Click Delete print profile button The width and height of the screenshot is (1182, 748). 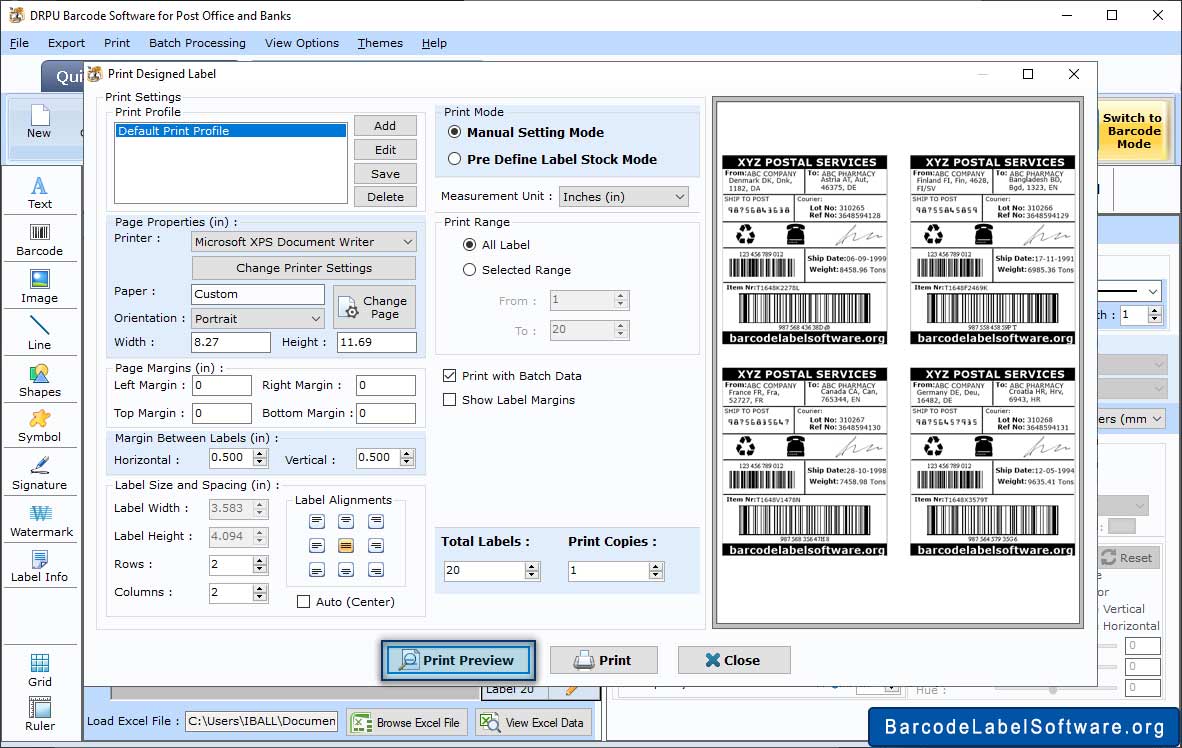tap(385, 197)
